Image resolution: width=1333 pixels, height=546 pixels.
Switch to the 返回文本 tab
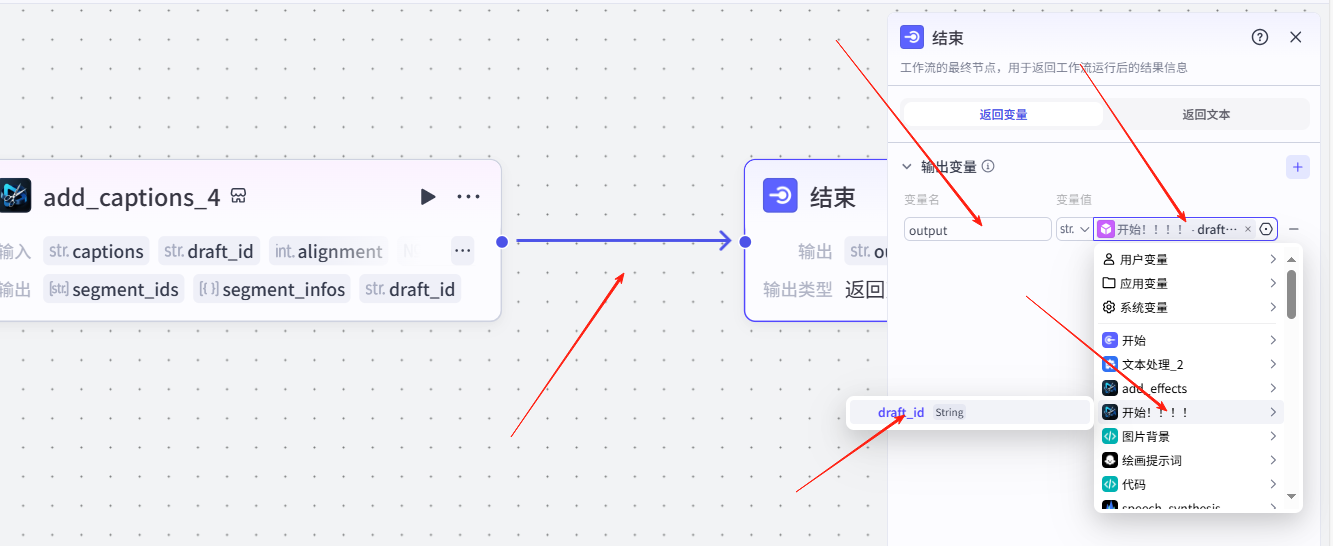(1206, 114)
